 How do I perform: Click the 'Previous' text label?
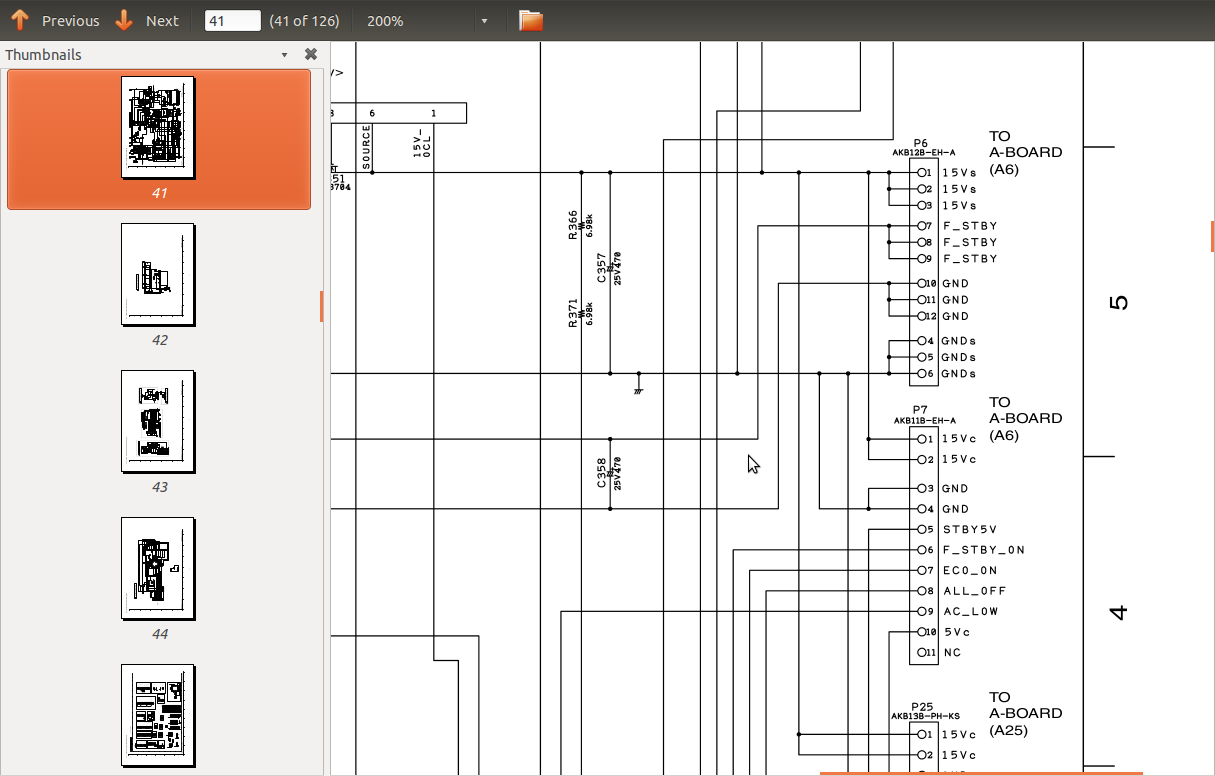[x=70, y=21]
